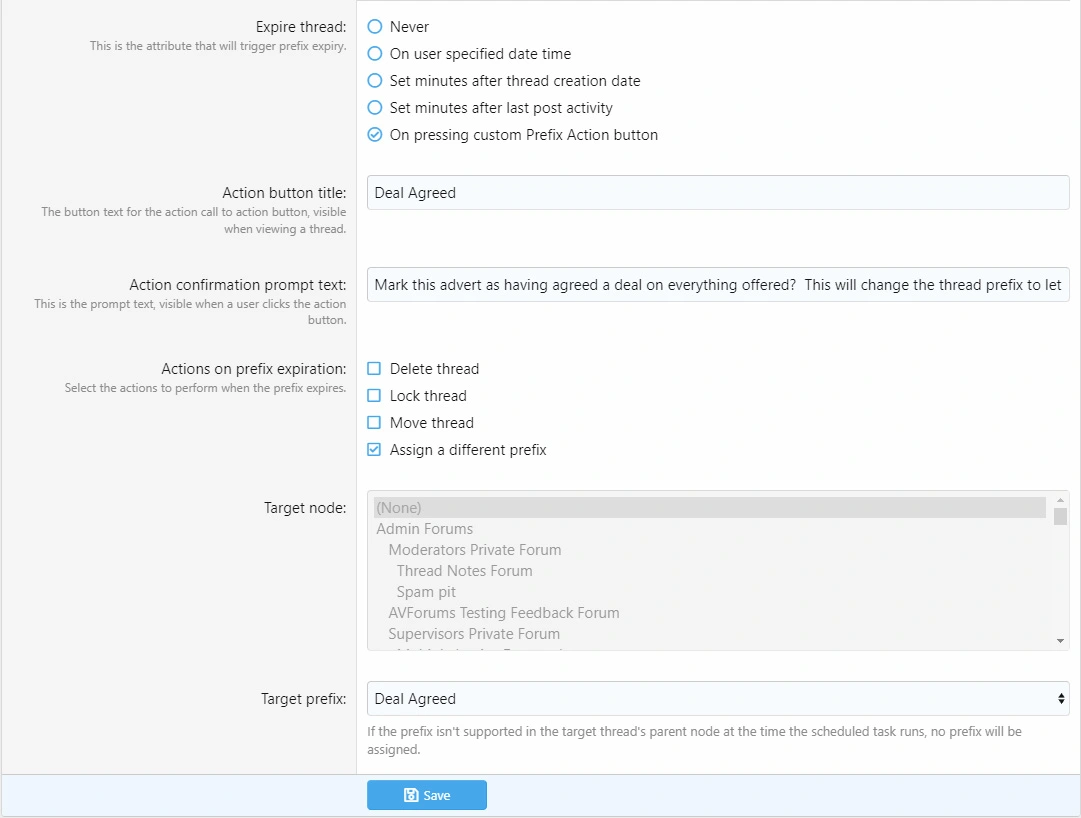Select the Never expire thread option
The width and height of the screenshot is (1081, 818).
pyautogui.click(x=375, y=27)
